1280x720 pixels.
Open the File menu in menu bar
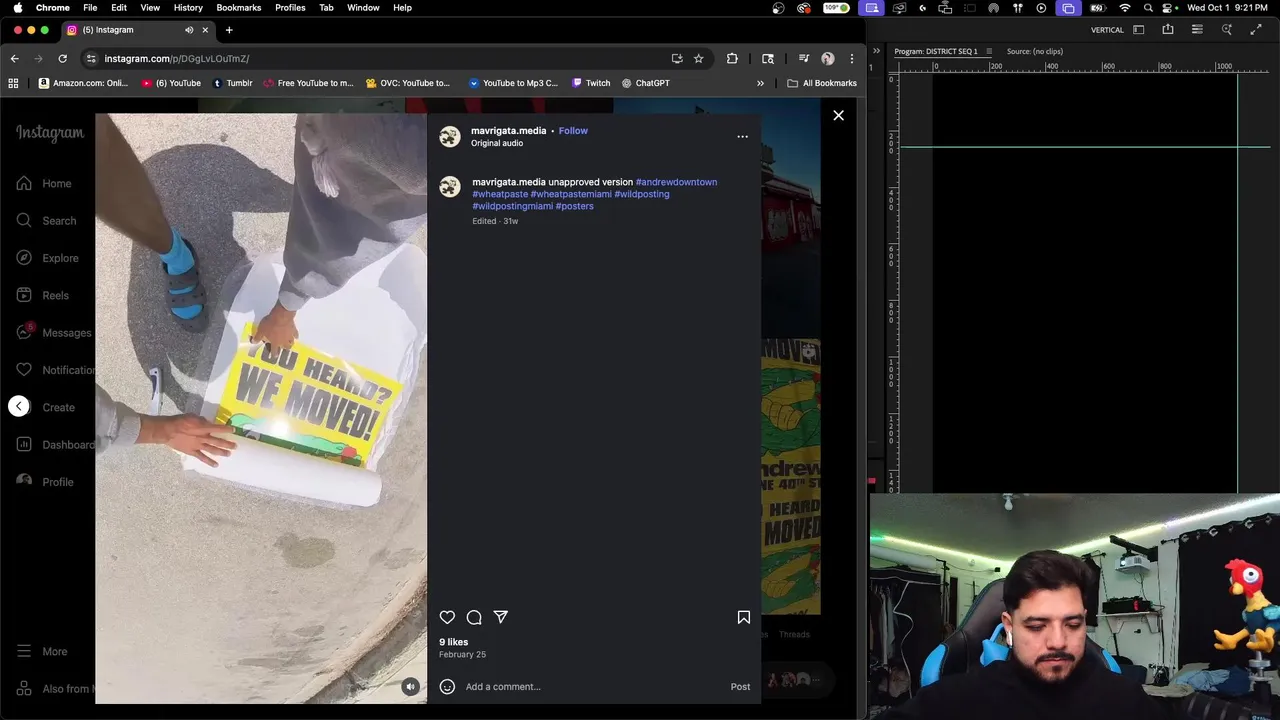[x=90, y=7]
